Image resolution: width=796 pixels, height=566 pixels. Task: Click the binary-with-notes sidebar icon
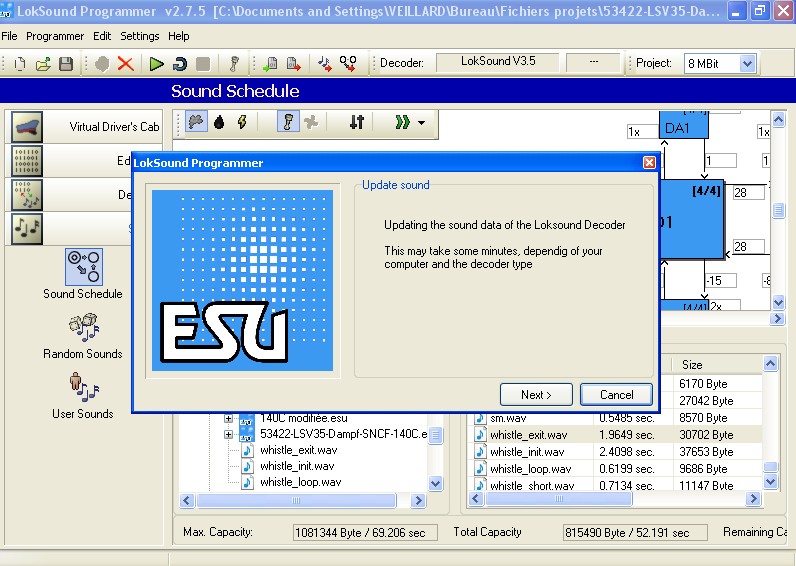point(27,194)
